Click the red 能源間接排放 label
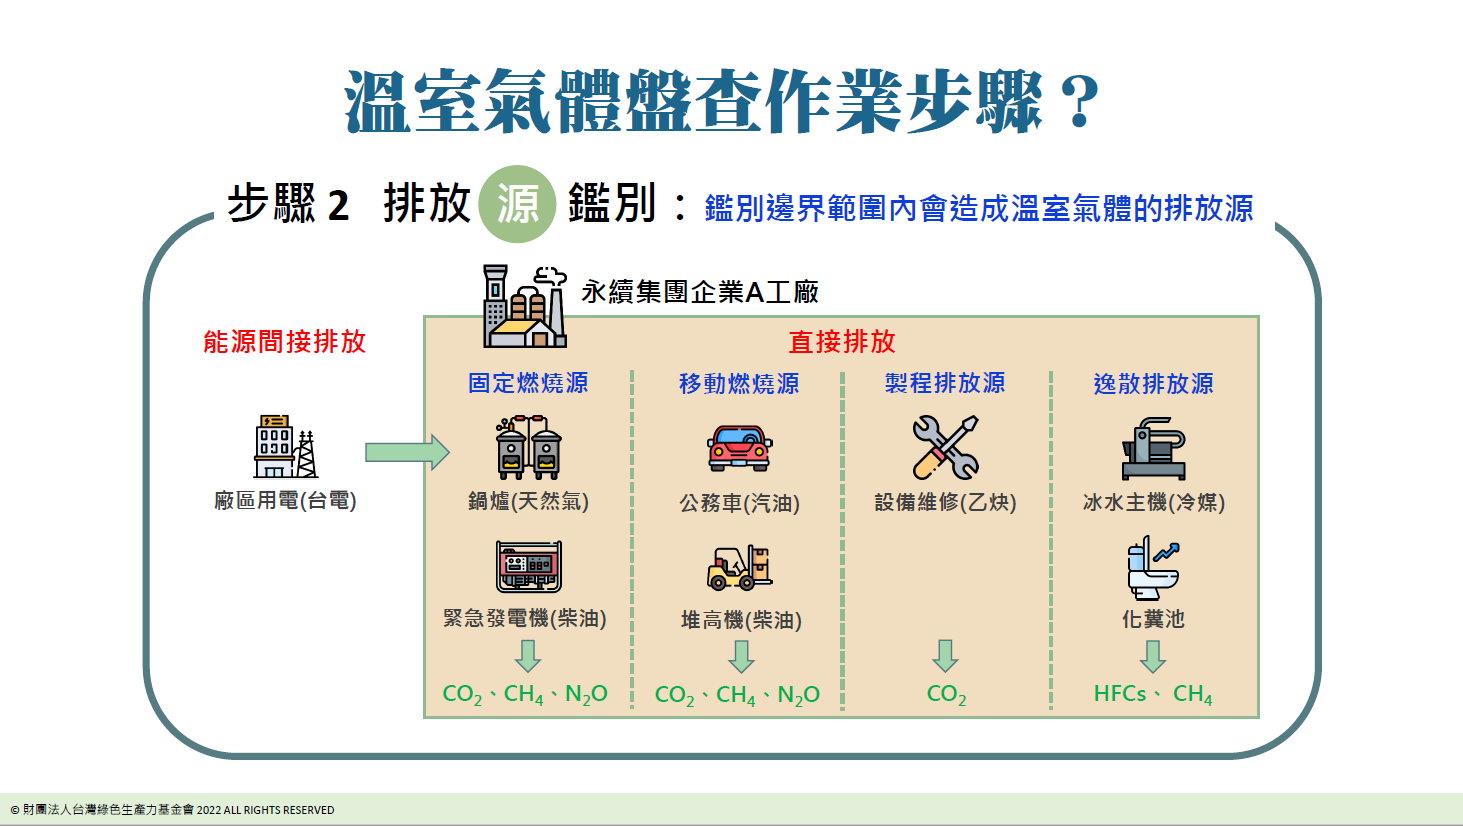 pos(285,342)
